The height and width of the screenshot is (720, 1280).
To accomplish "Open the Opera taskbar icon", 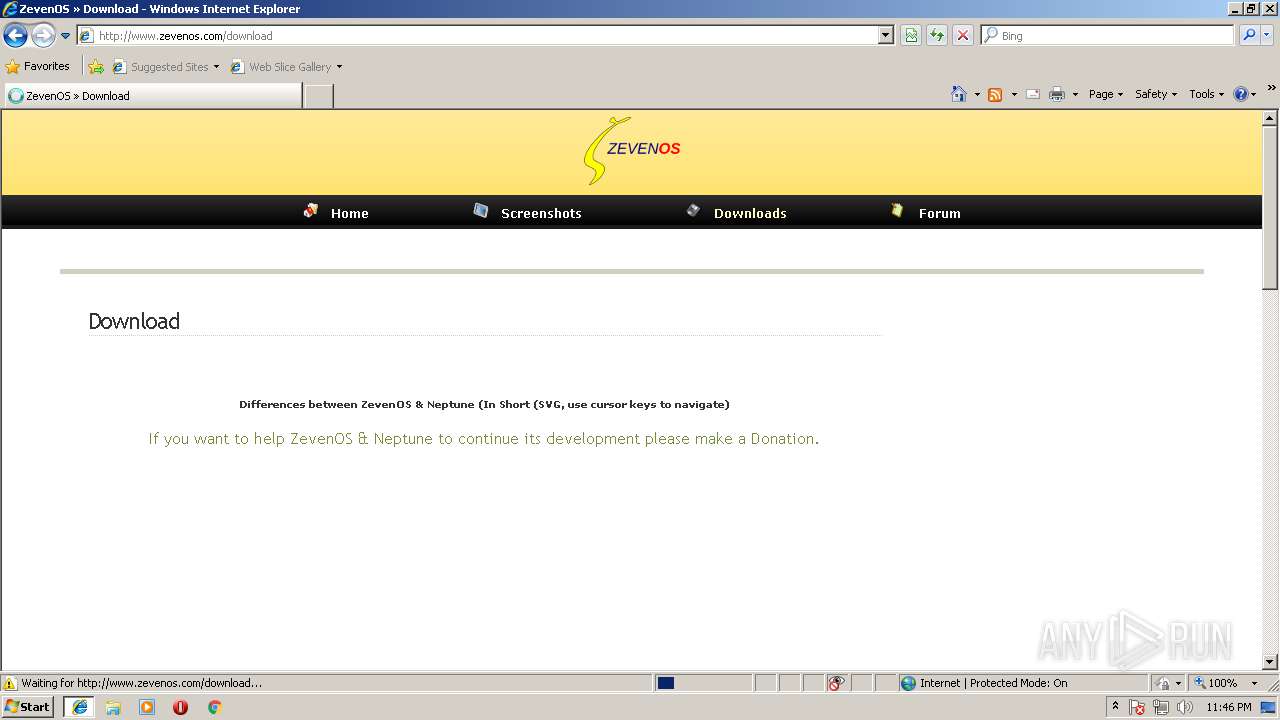I will pos(180,707).
